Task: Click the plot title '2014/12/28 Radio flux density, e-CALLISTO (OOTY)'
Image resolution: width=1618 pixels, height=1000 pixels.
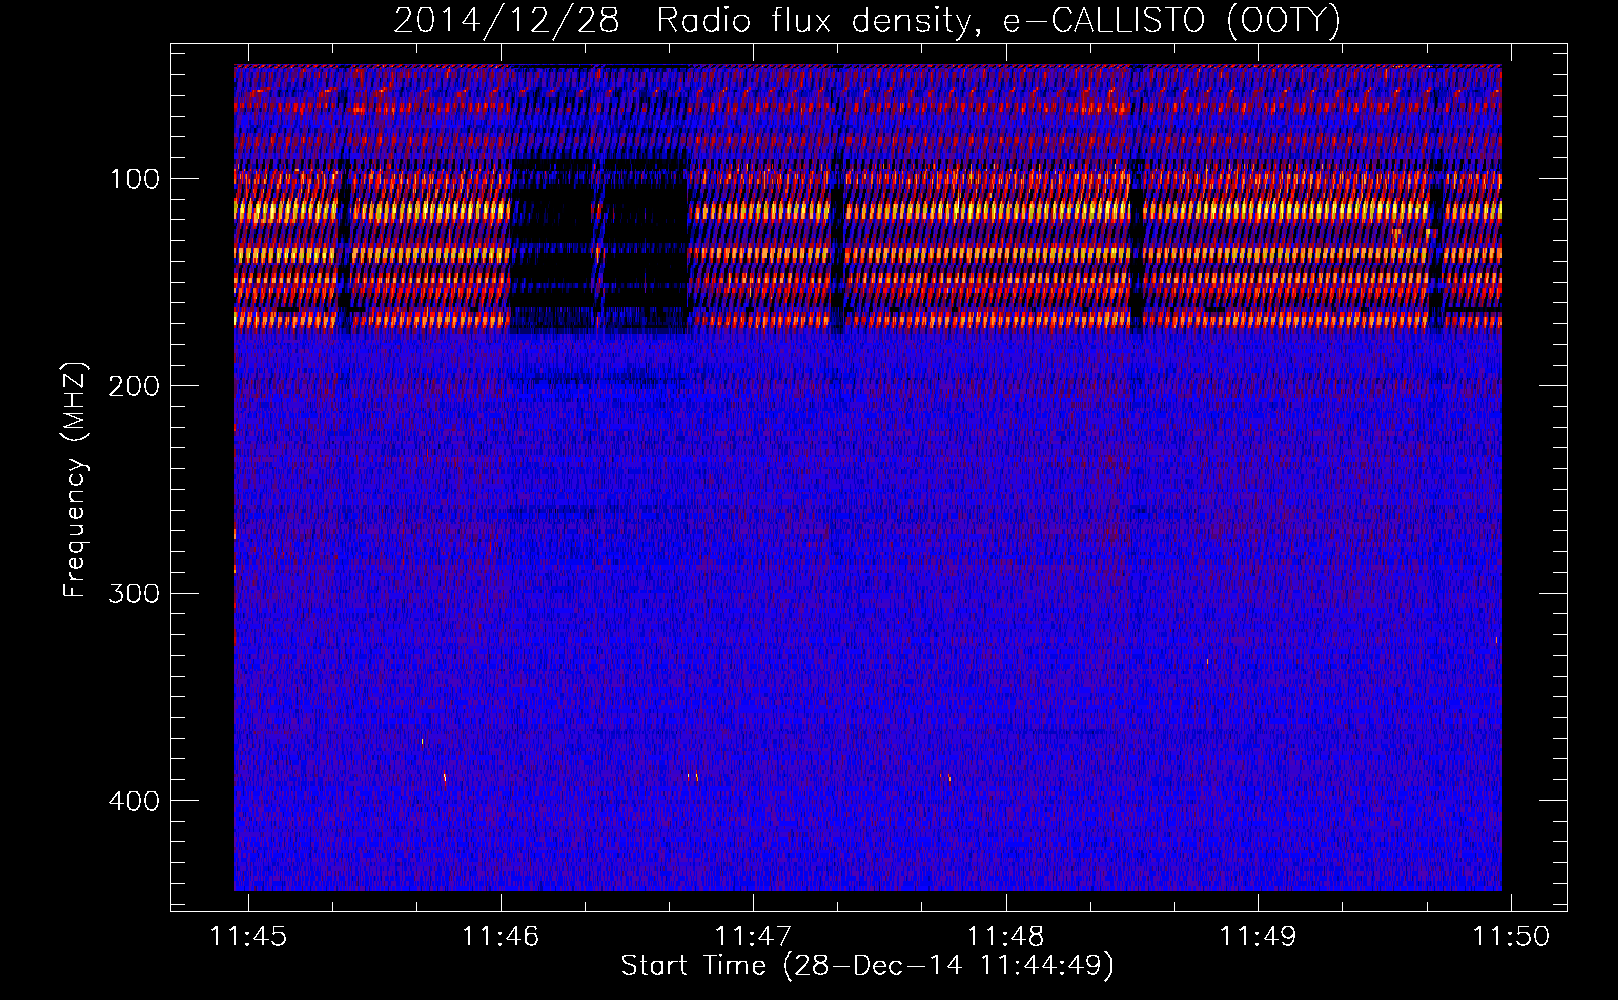Action: 867,20
